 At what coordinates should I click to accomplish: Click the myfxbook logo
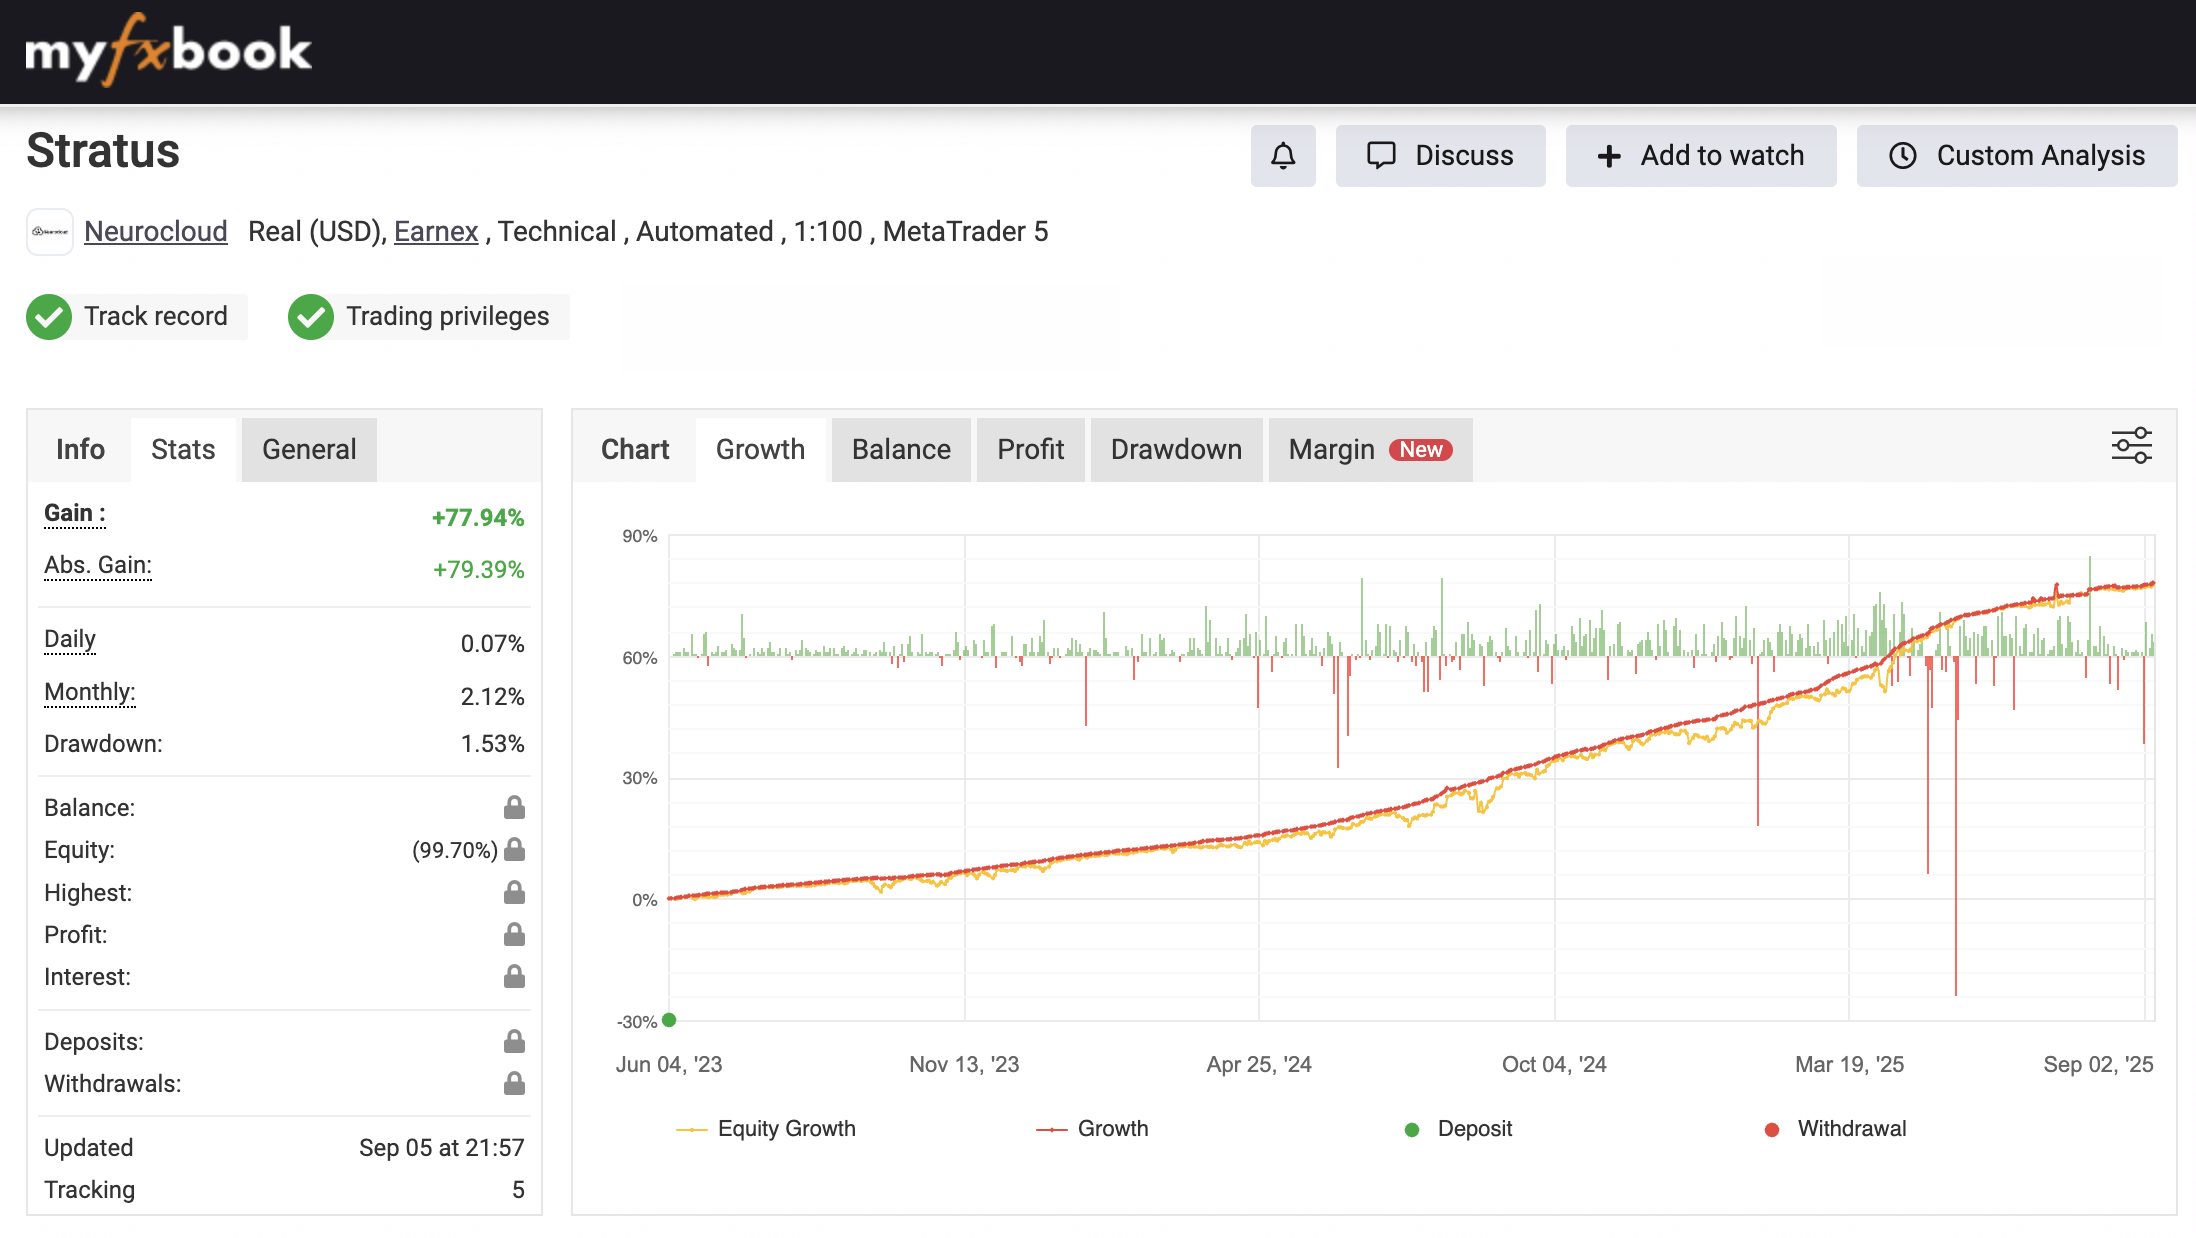tap(168, 50)
